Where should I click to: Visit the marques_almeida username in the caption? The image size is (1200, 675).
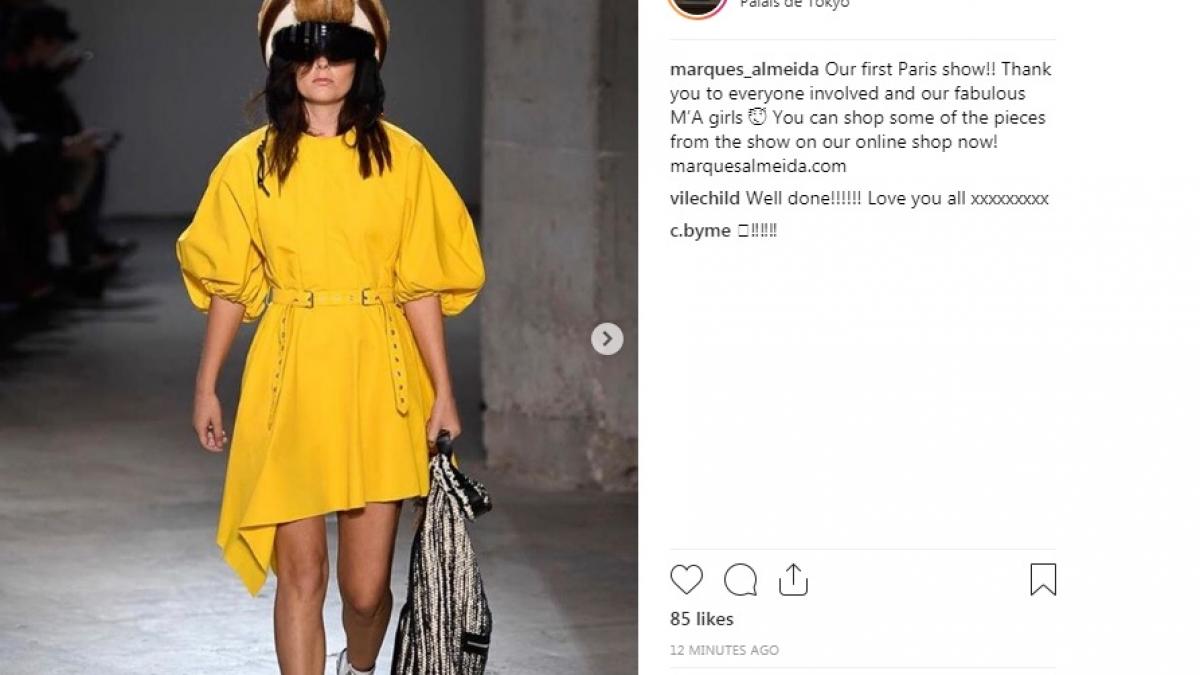(744, 69)
